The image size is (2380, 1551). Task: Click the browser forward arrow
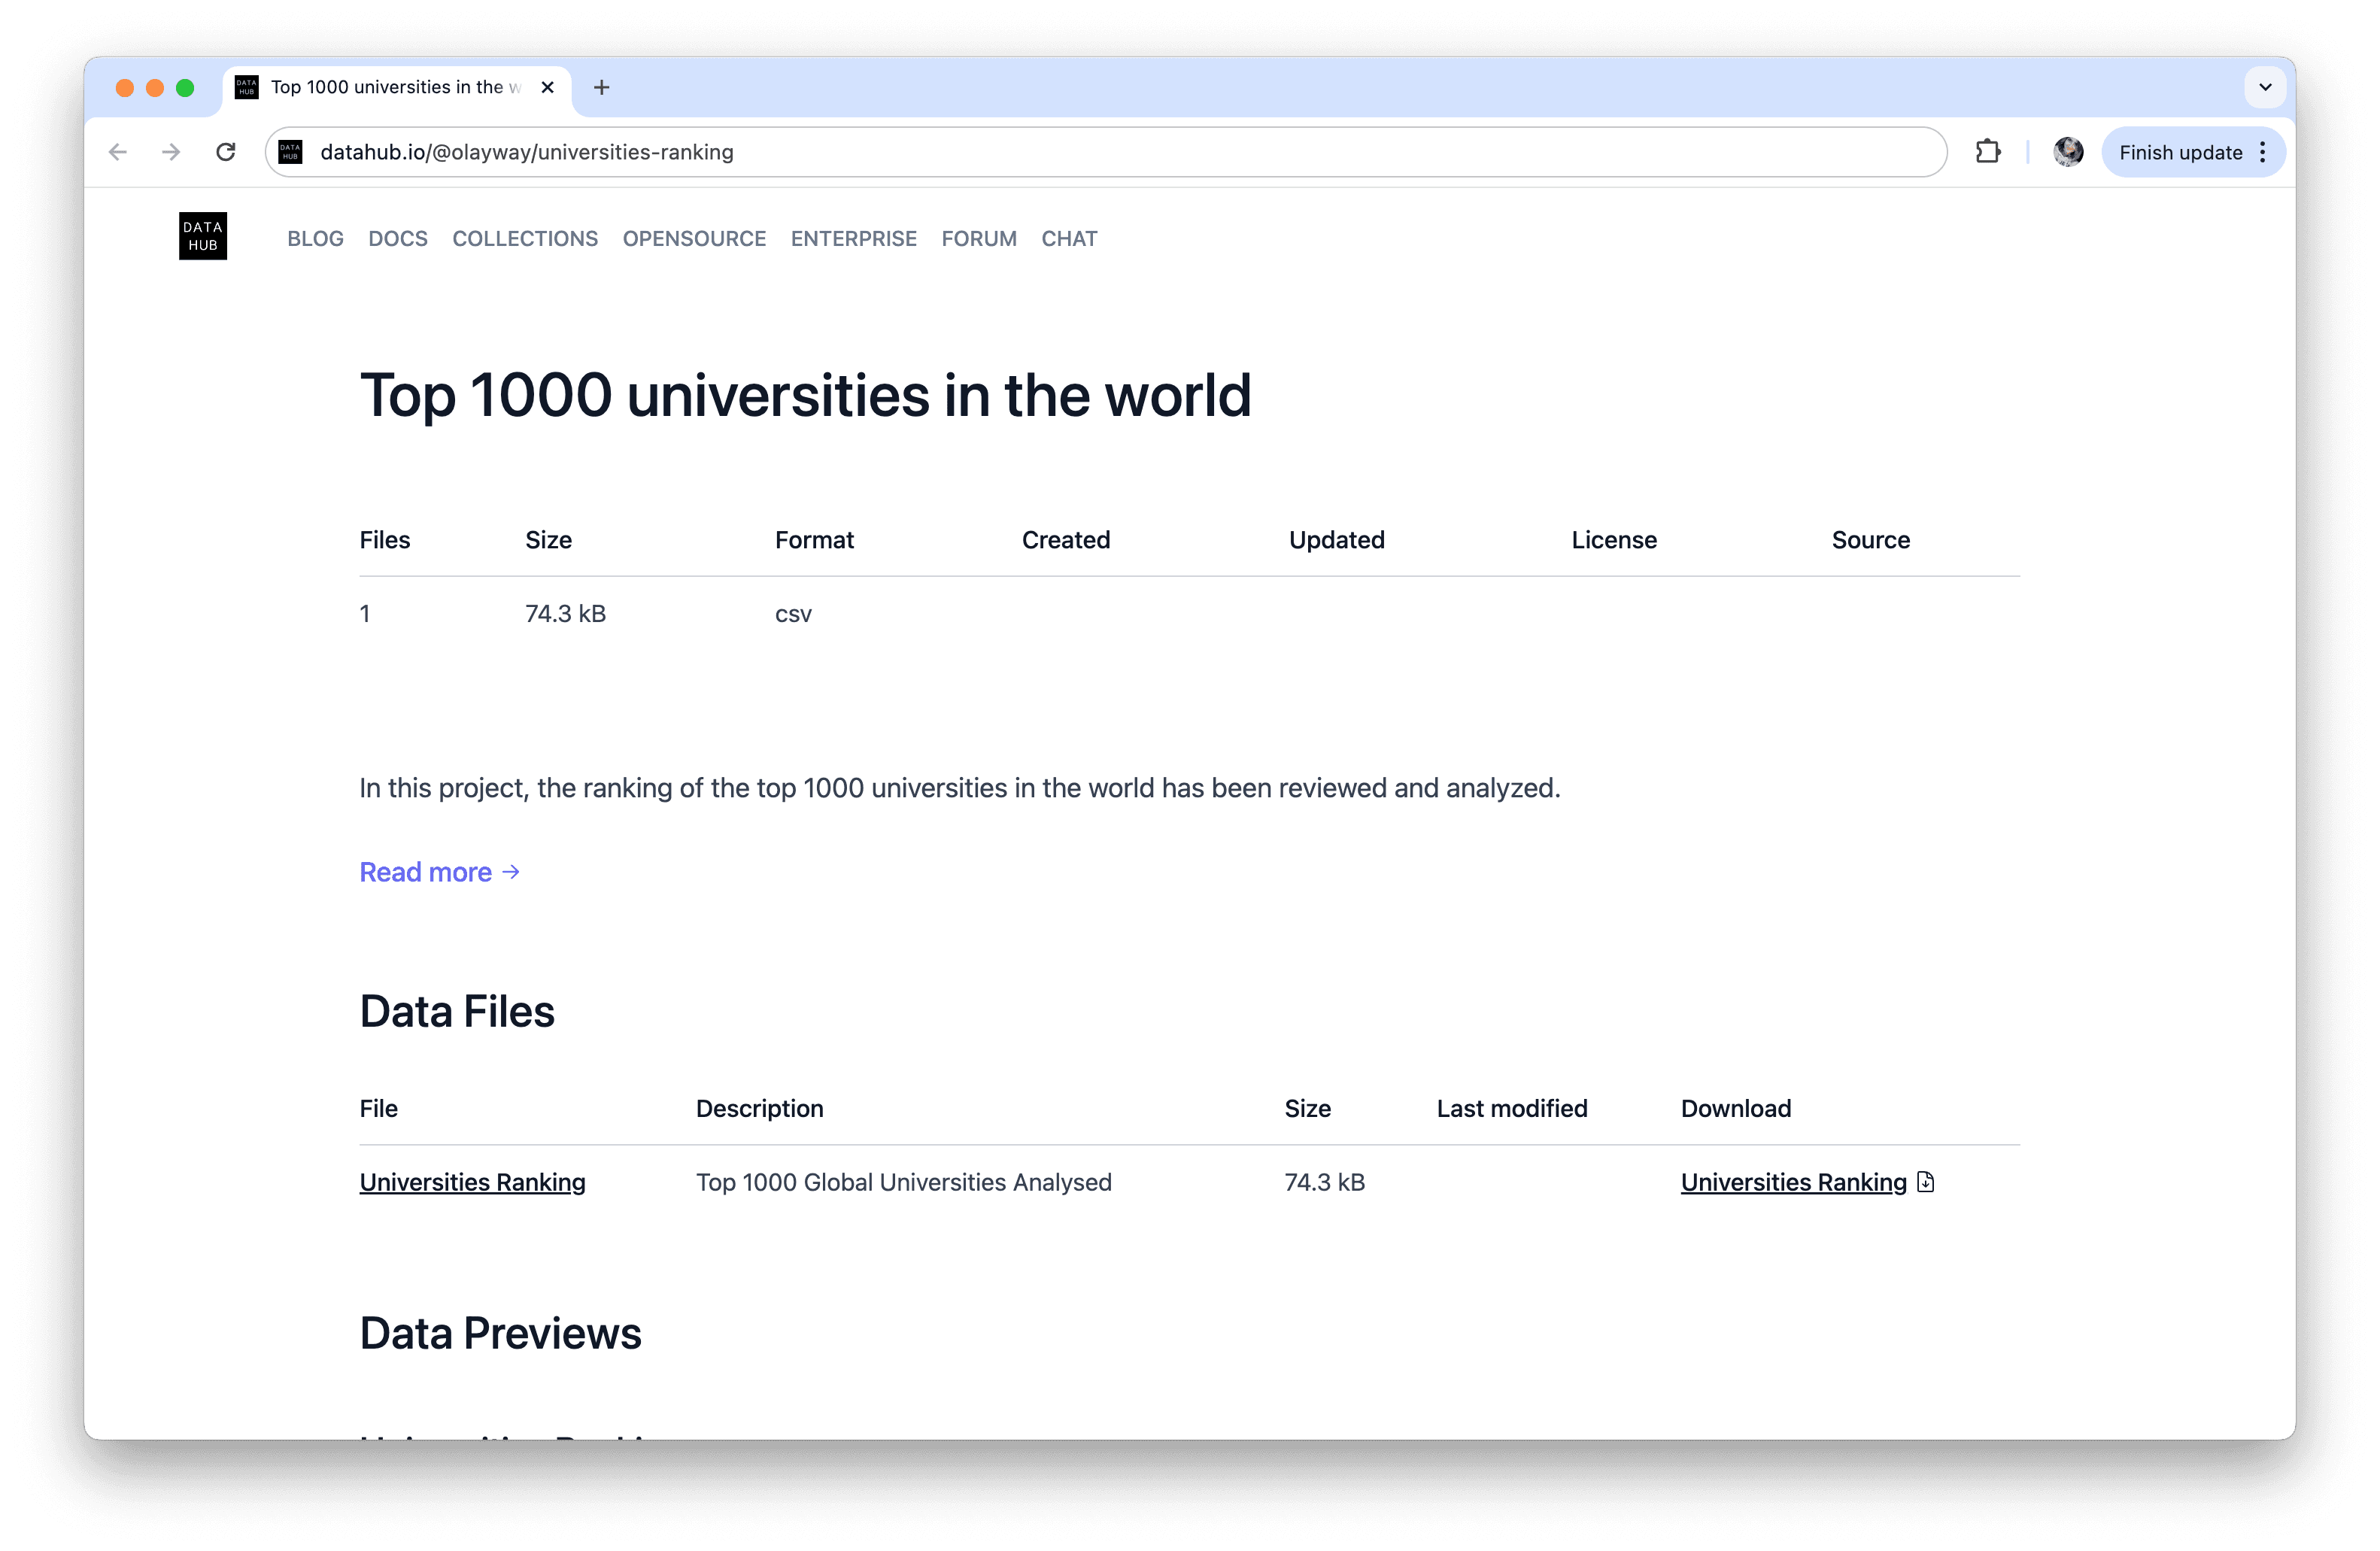click(171, 152)
